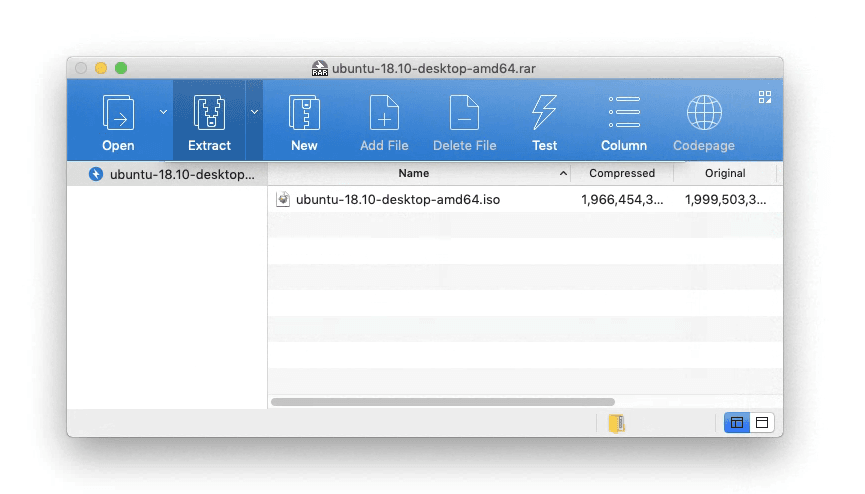Image resolution: width=865 pixels, height=494 pixels.
Task: Enable the sidebar layout view toggle
Action: click(737, 423)
